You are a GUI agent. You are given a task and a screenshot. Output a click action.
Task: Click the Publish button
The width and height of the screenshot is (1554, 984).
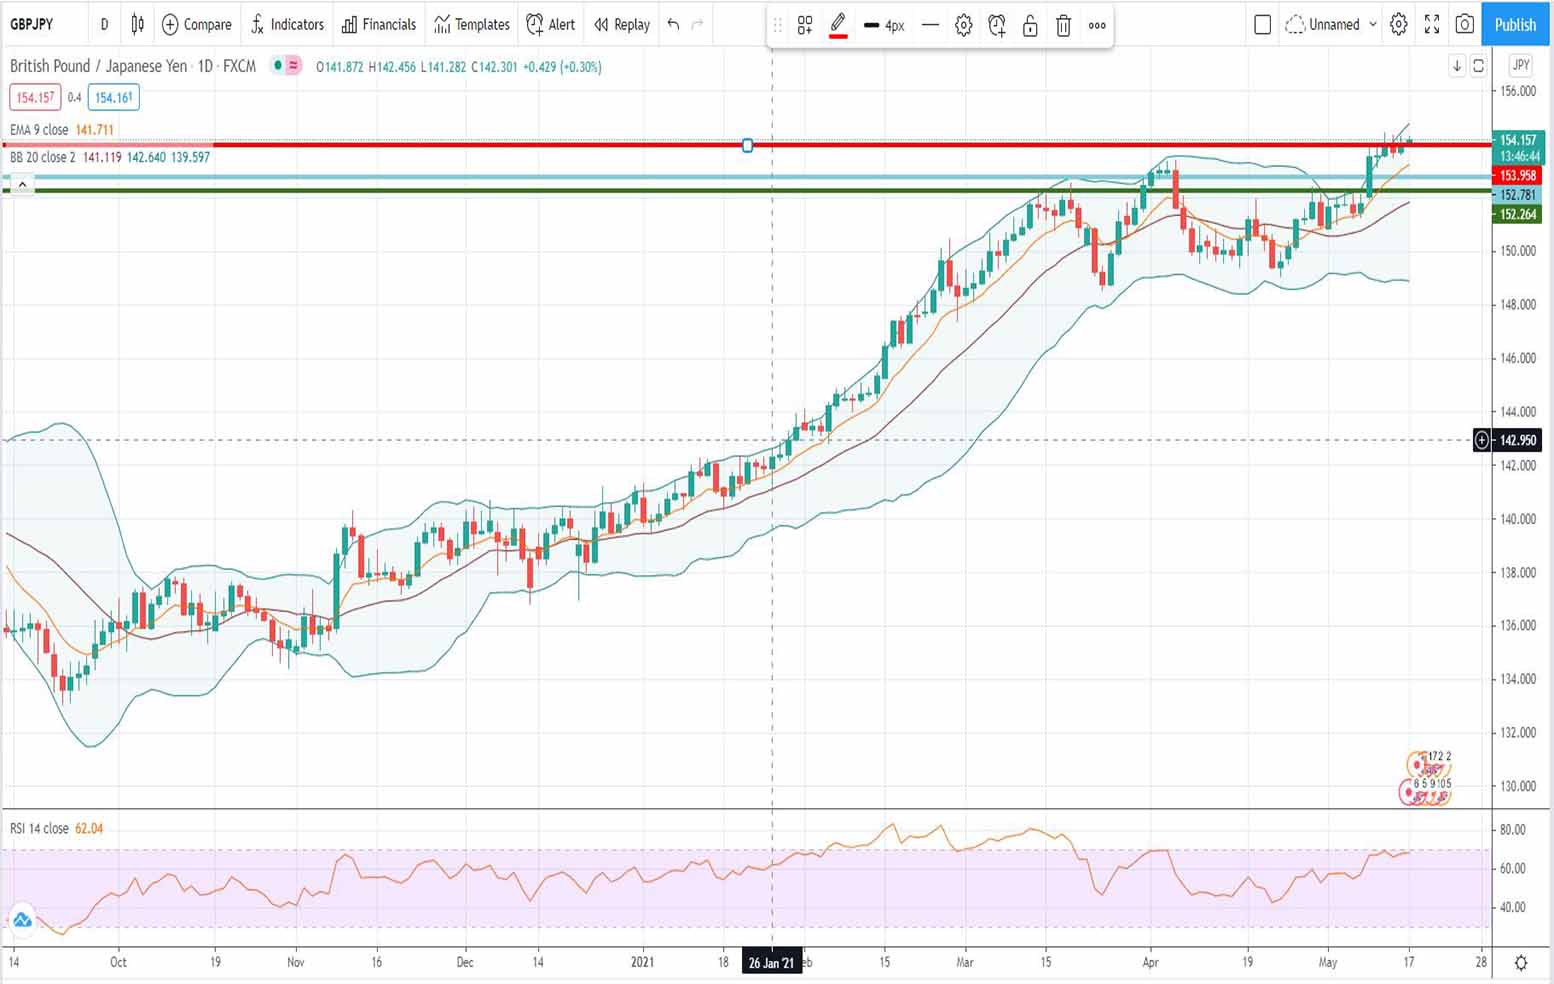coord(1514,24)
